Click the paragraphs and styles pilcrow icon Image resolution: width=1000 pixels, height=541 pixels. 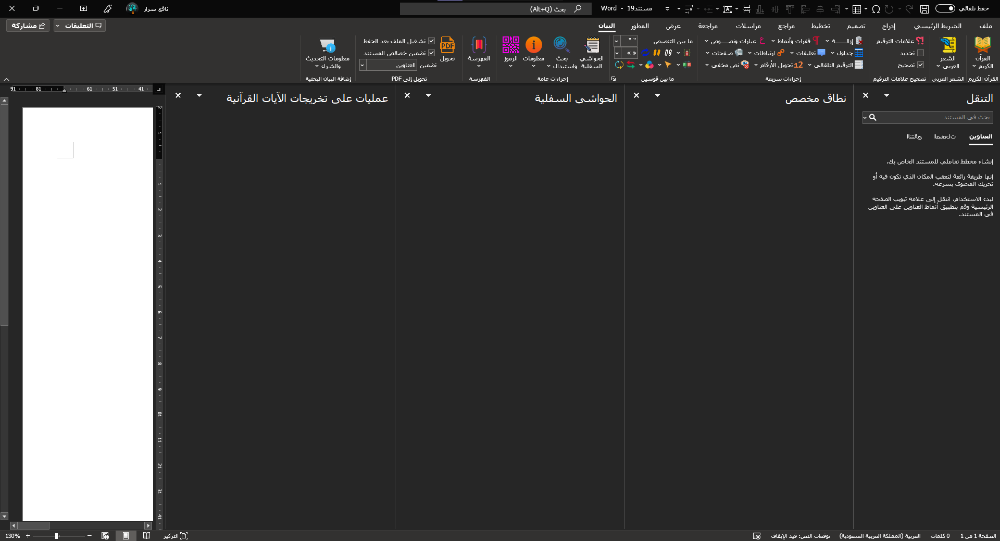[816, 41]
